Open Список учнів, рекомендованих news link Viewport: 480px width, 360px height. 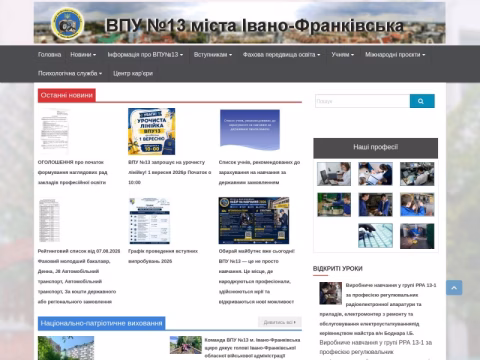tap(259, 172)
